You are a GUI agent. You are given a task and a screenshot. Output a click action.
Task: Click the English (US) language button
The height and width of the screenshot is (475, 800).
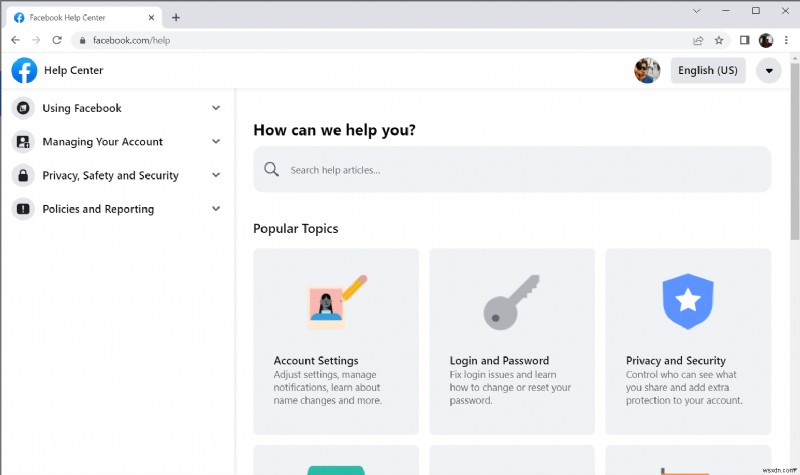[x=707, y=70]
